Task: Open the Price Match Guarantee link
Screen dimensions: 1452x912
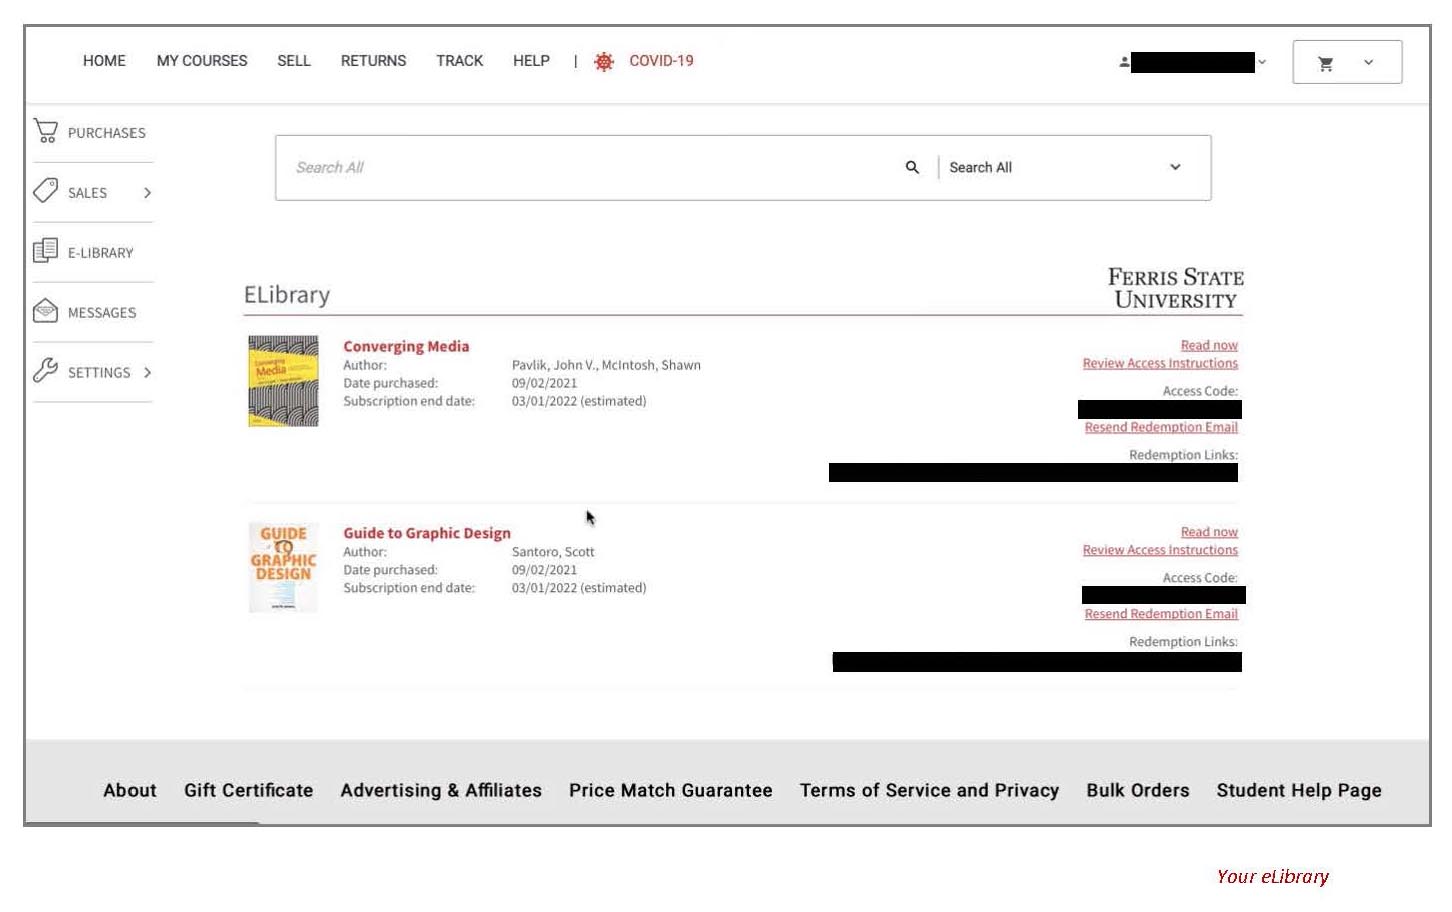Action: pos(671,790)
